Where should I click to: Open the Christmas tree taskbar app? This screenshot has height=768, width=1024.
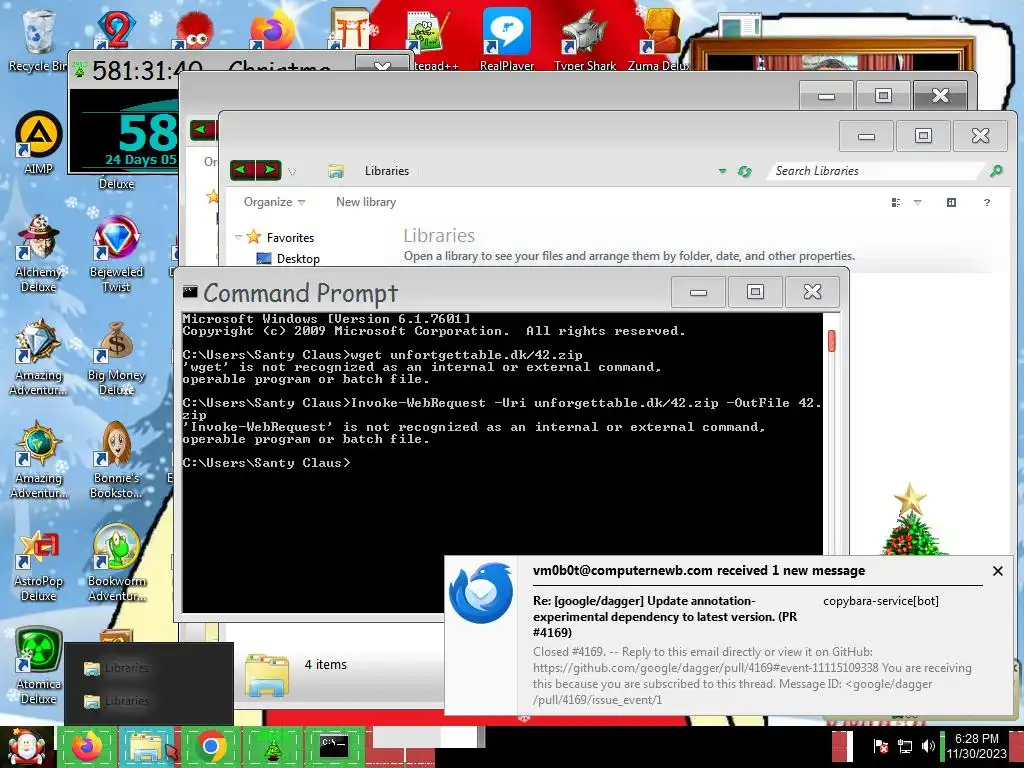[272, 746]
